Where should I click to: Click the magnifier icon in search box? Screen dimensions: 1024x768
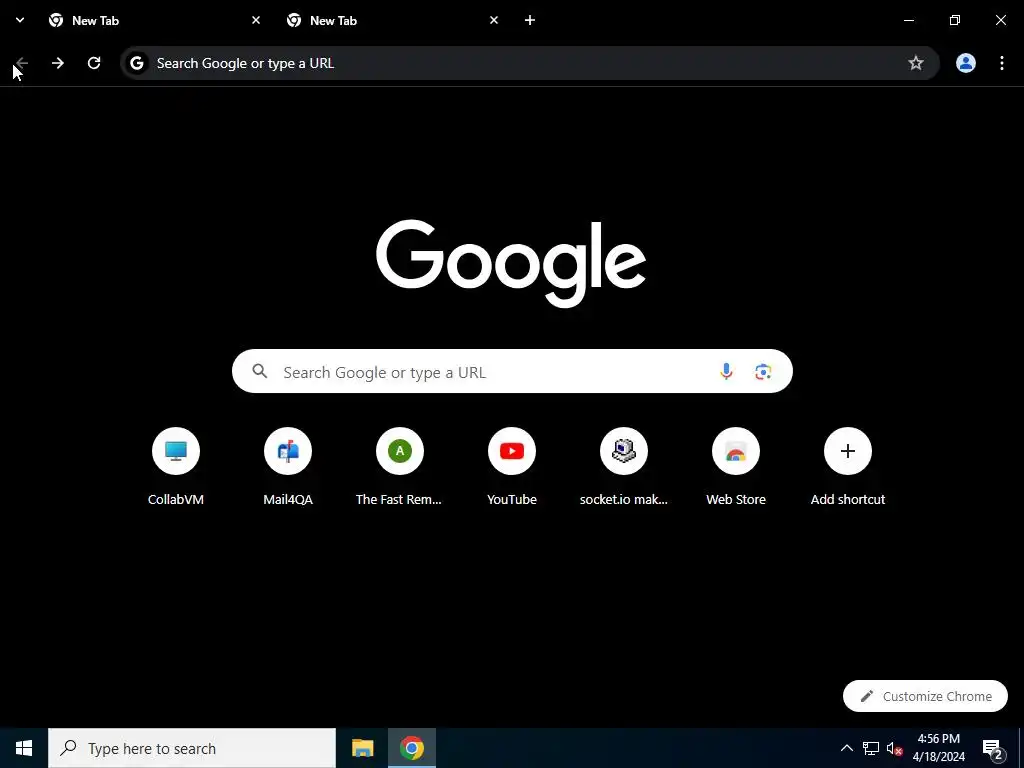(x=260, y=371)
